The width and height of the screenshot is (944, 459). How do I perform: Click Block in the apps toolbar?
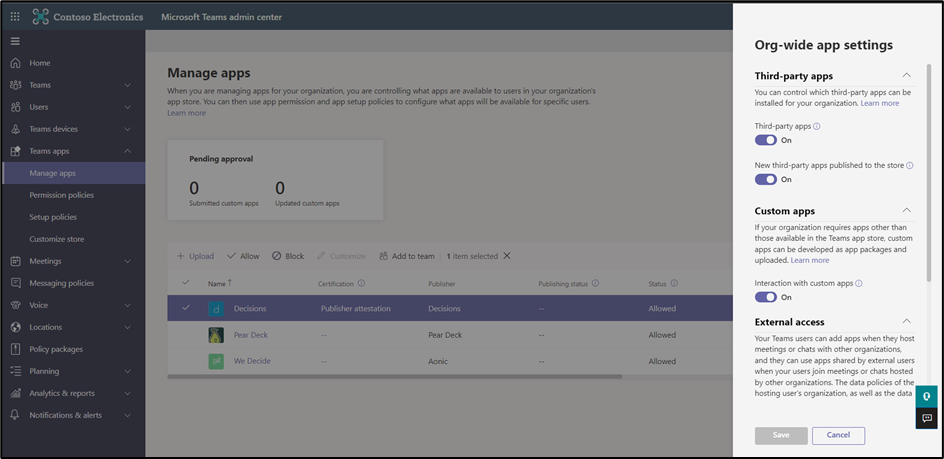click(288, 256)
